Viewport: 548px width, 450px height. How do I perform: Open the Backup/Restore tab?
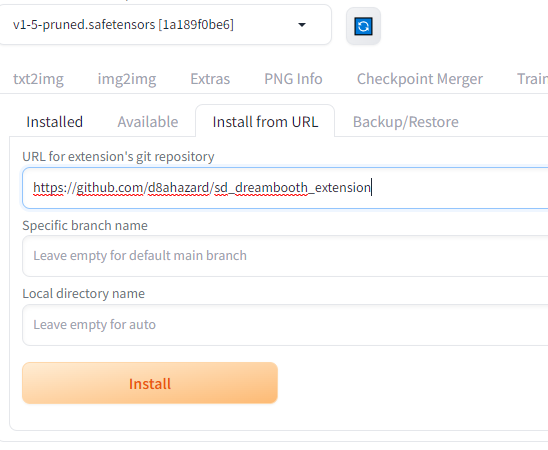(x=405, y=122)
